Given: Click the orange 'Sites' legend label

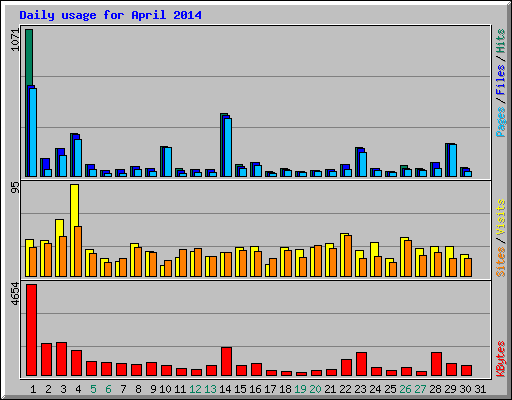Looking at the screenshot, I should [x=501, y=262].
